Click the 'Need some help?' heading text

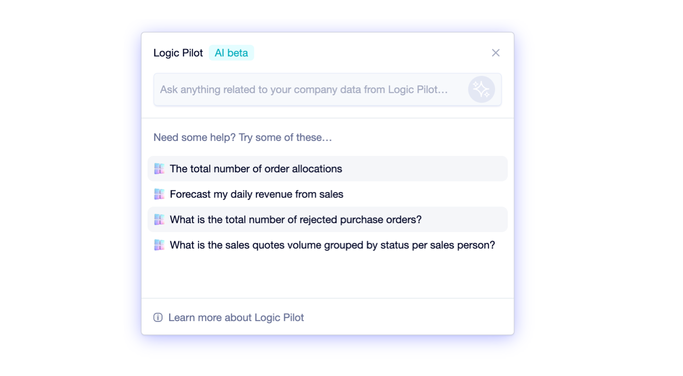[243, 137]
